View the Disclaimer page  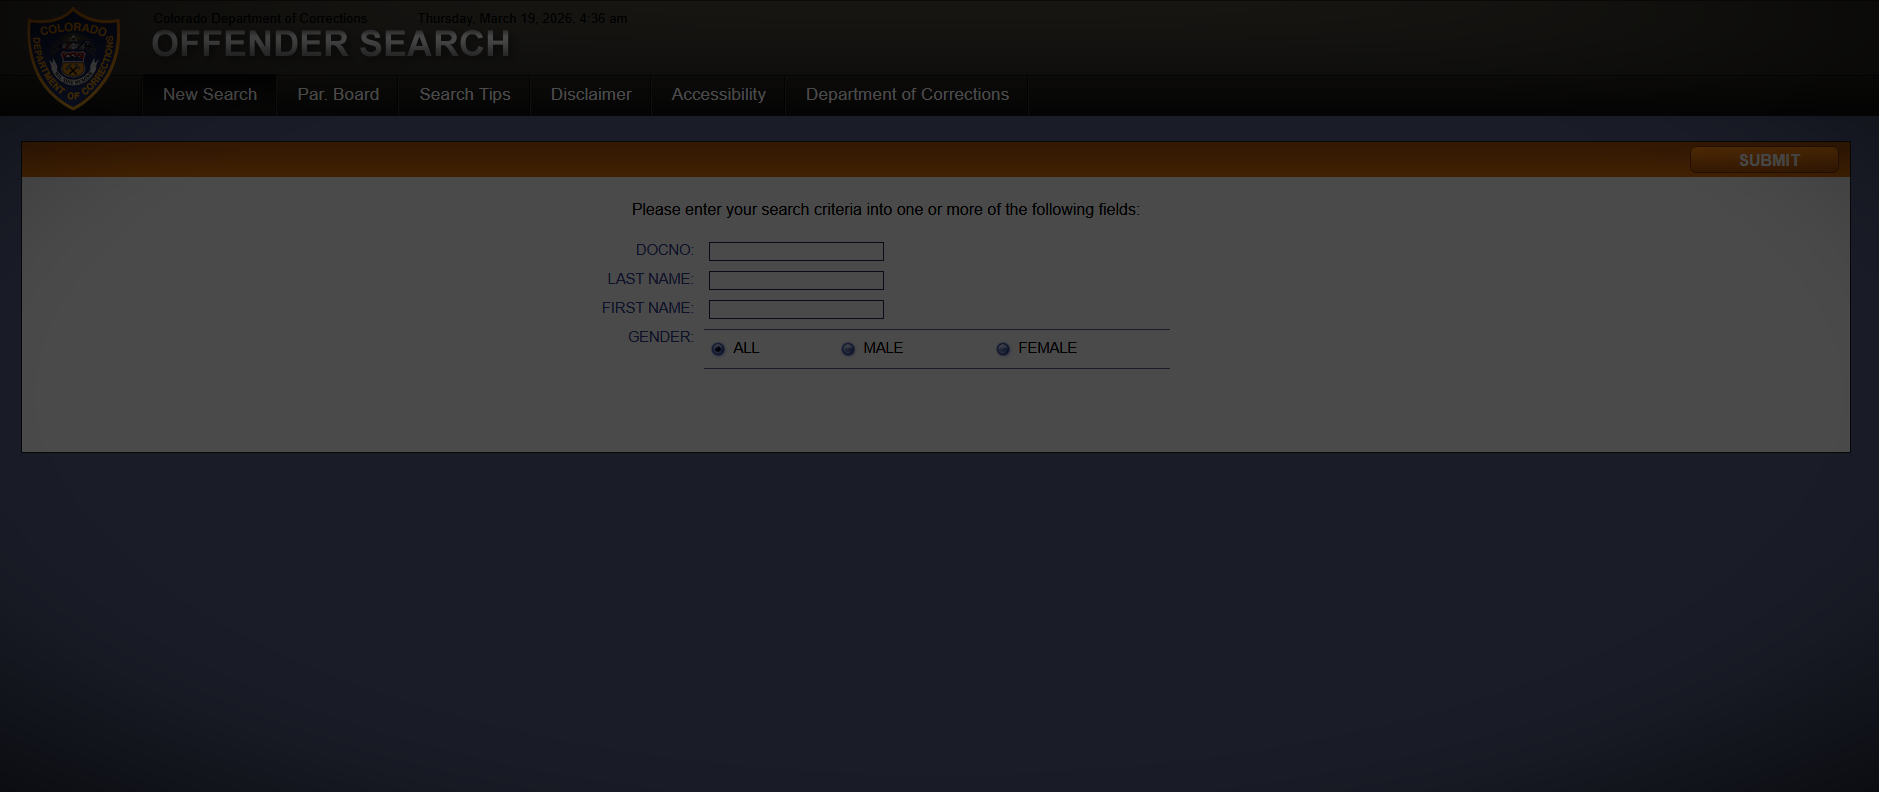point(591,95)
